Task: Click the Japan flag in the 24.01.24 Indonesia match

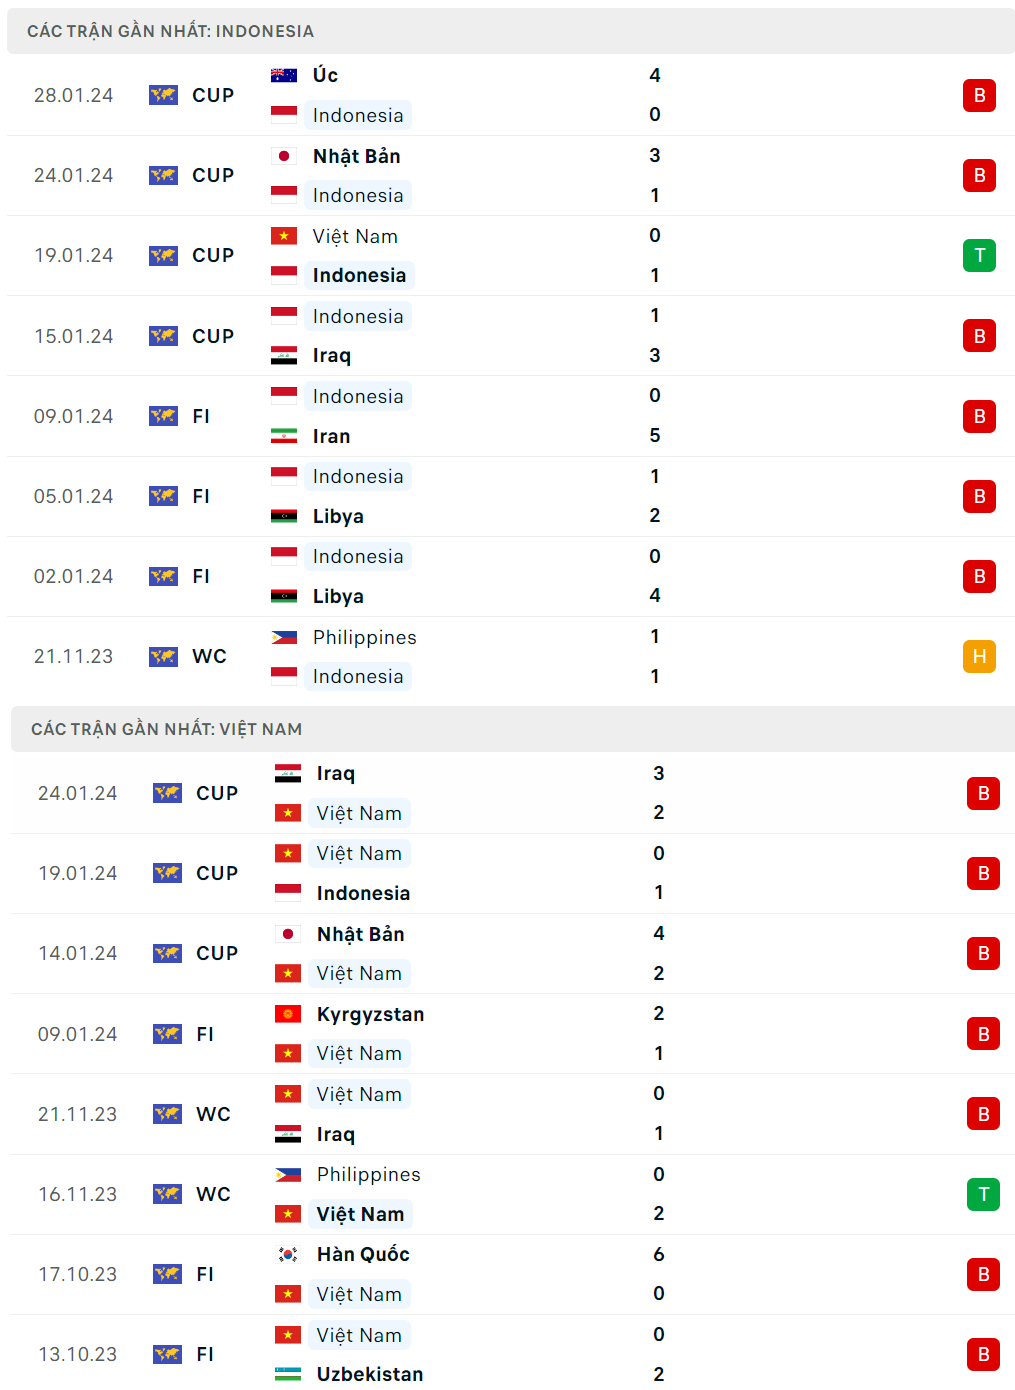Action: [x=284, y=156]
